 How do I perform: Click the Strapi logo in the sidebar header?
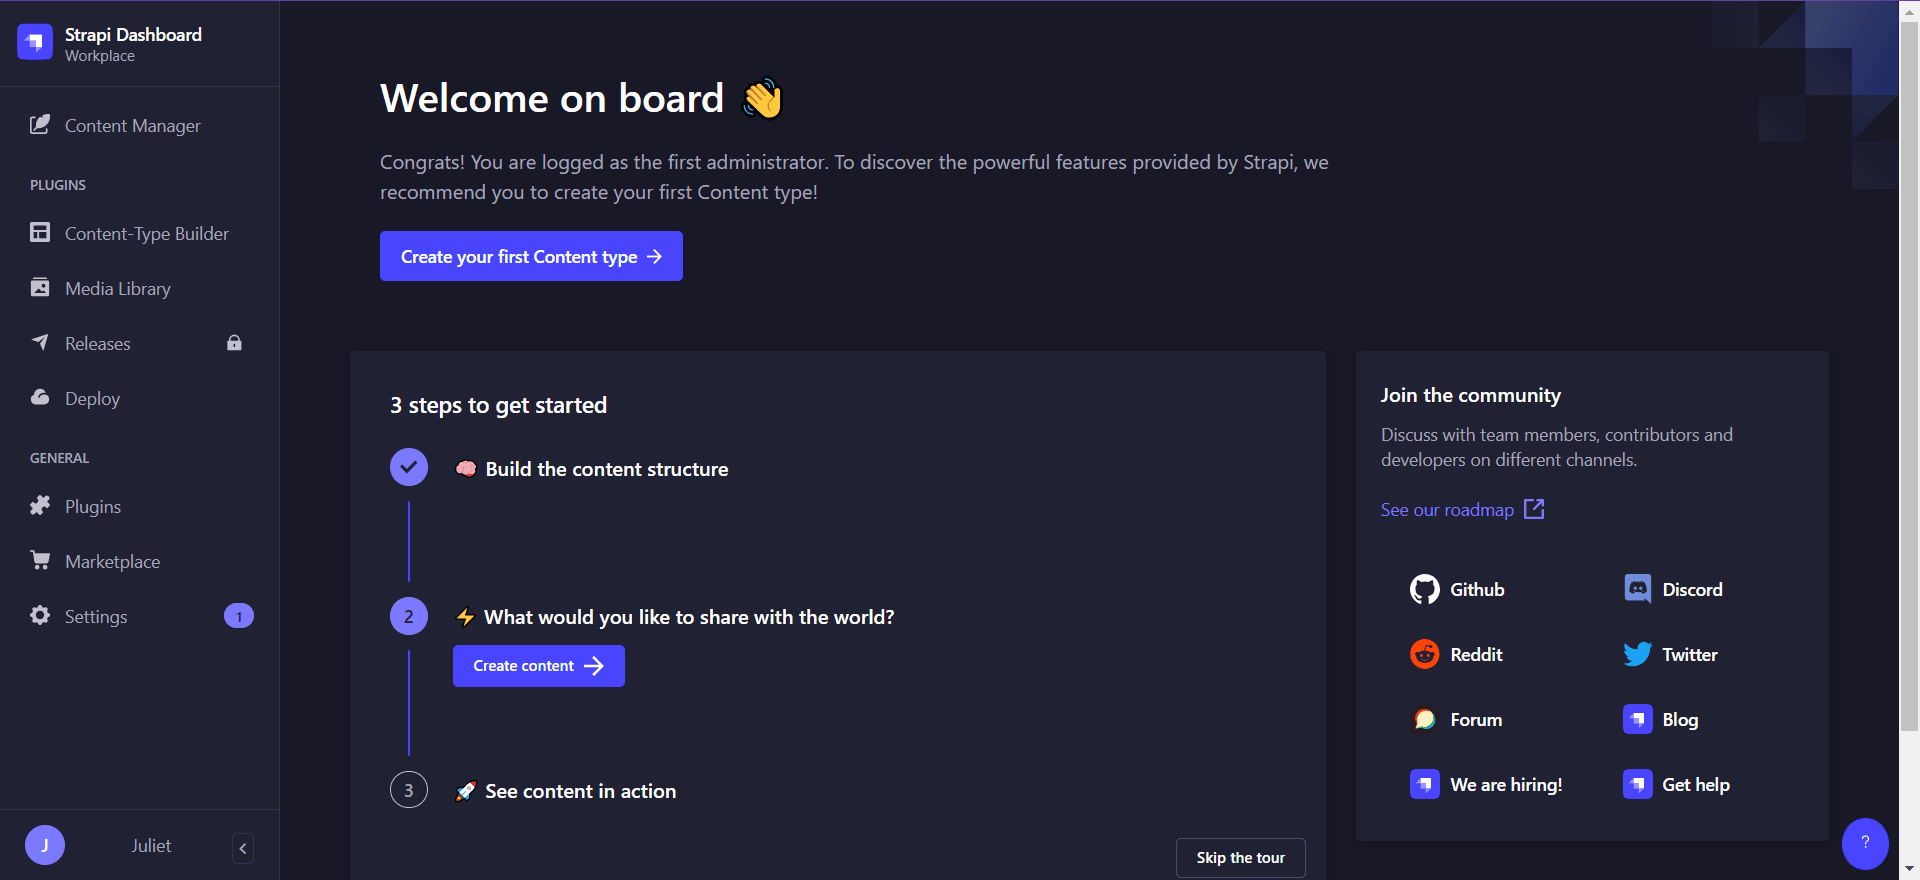click(x=35, y=42)
